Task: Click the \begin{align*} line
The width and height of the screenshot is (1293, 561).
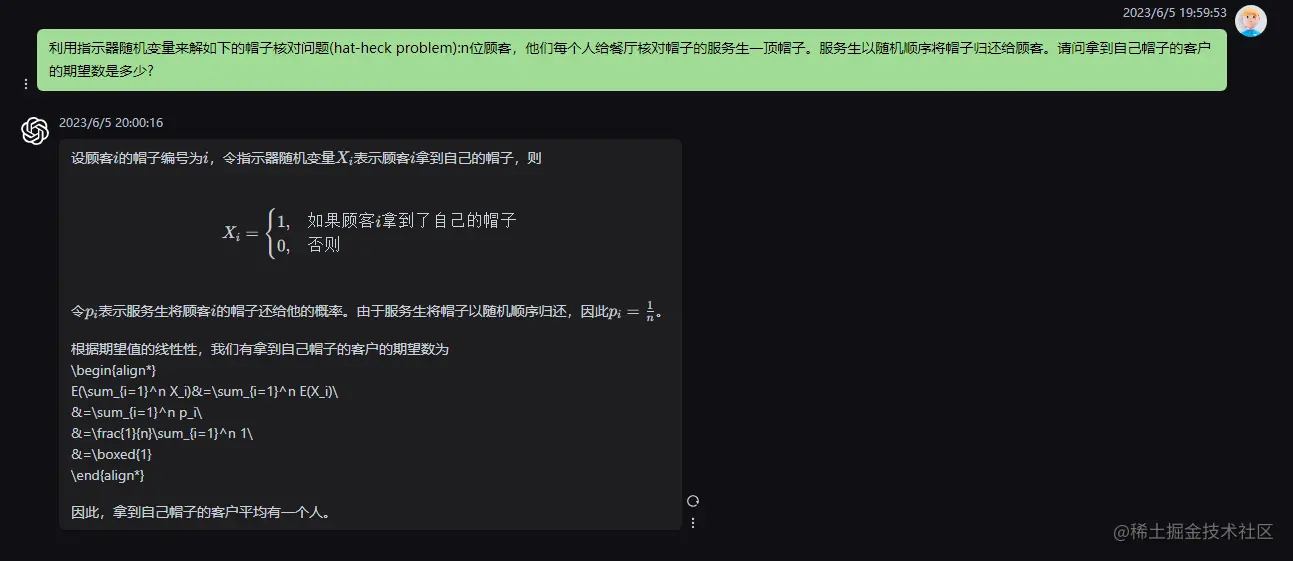Action: (x=113, y=370)
